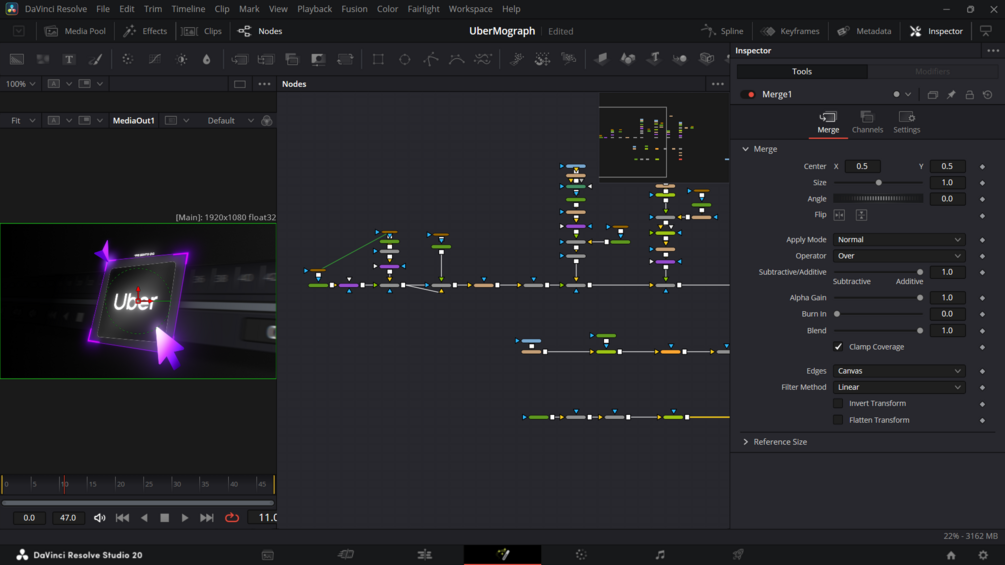Add a Rectangle mask tool

(378, 59)
